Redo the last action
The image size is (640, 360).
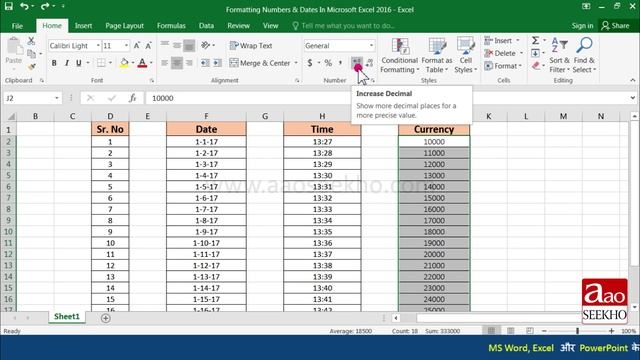point(45,6)
